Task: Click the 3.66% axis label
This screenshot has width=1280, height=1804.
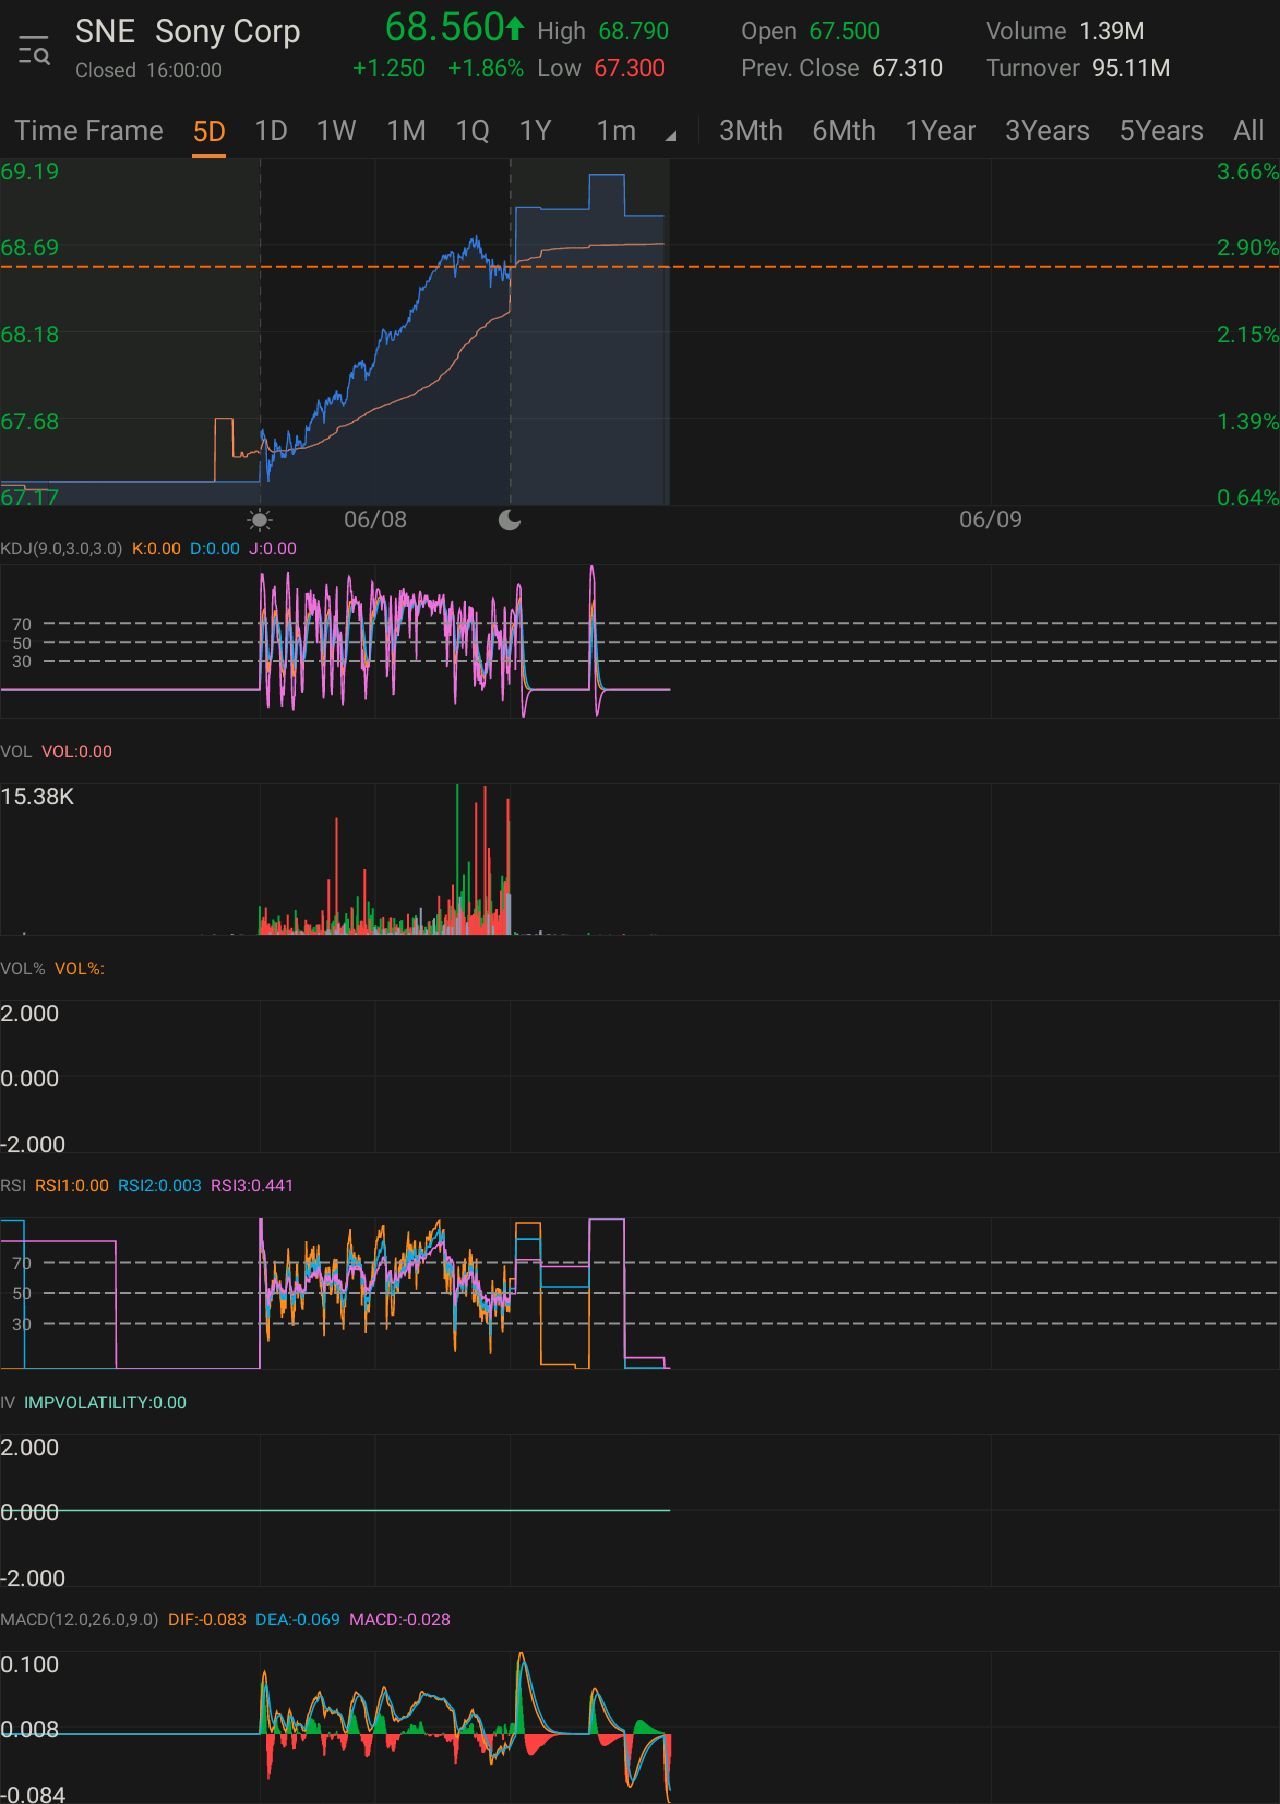Action: [1248, 171]
